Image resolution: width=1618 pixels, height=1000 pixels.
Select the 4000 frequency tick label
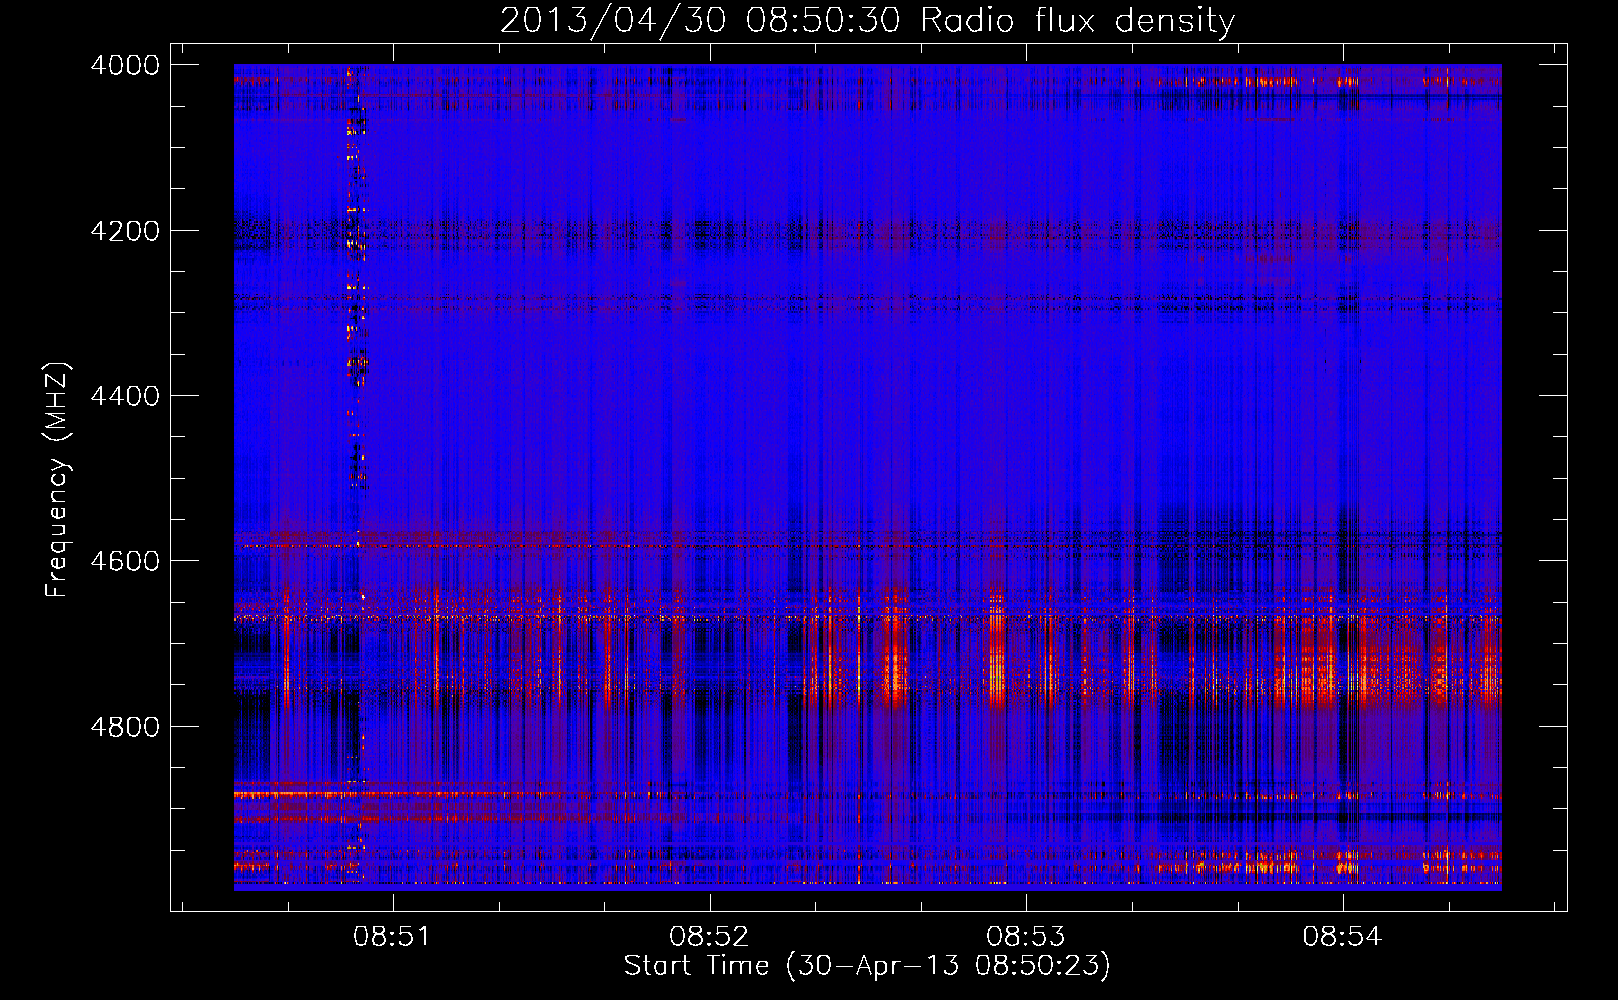pos(125,65)
